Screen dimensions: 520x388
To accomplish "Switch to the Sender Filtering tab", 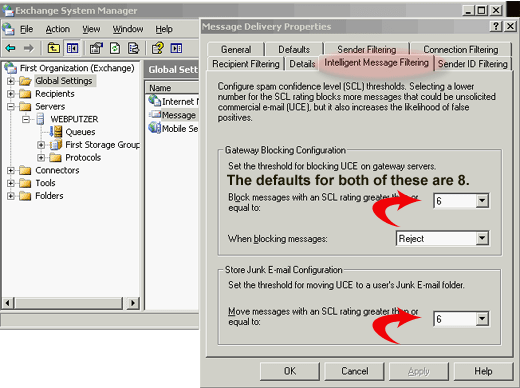I will pyautogui.click(x=367, y=50).
